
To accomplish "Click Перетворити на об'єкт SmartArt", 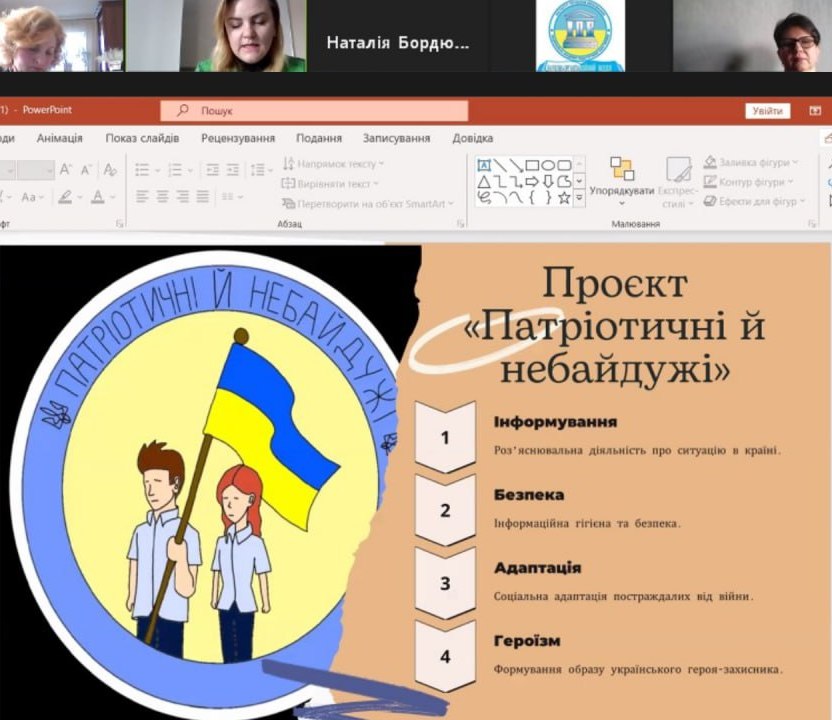I will coord(370,203).
